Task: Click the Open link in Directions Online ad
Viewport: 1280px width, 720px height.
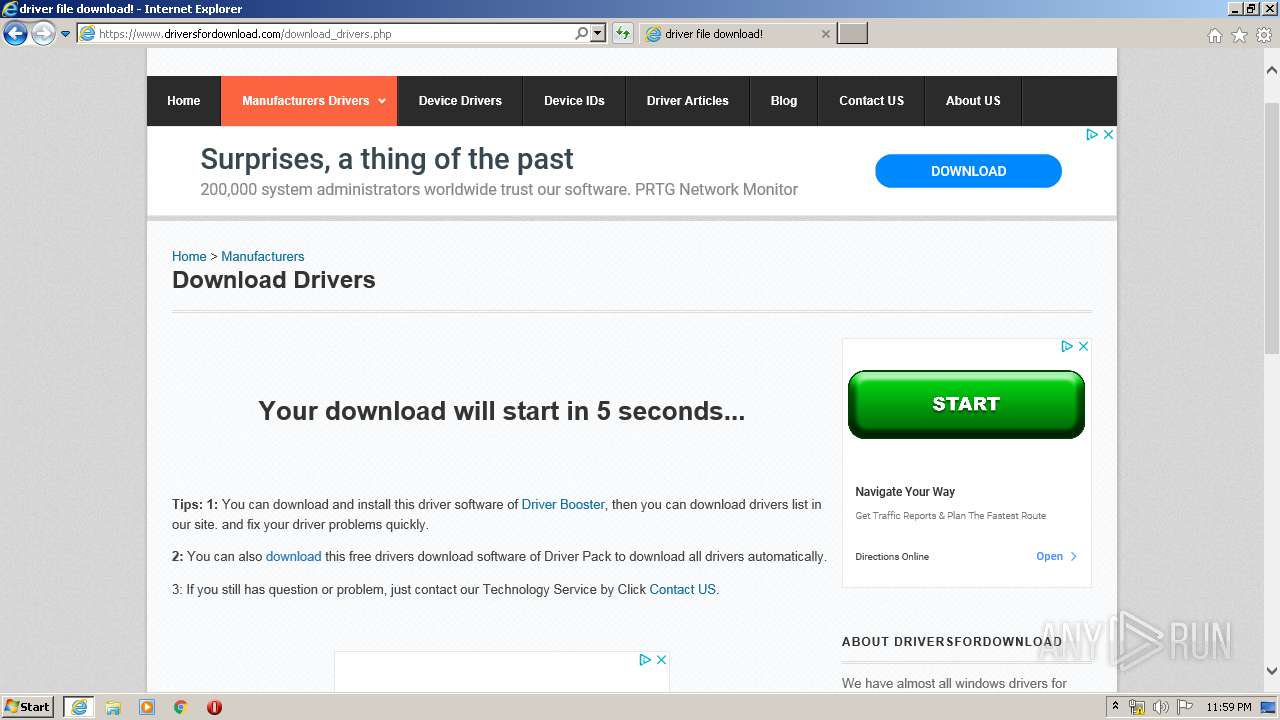Action: (x=1057, y=556)
